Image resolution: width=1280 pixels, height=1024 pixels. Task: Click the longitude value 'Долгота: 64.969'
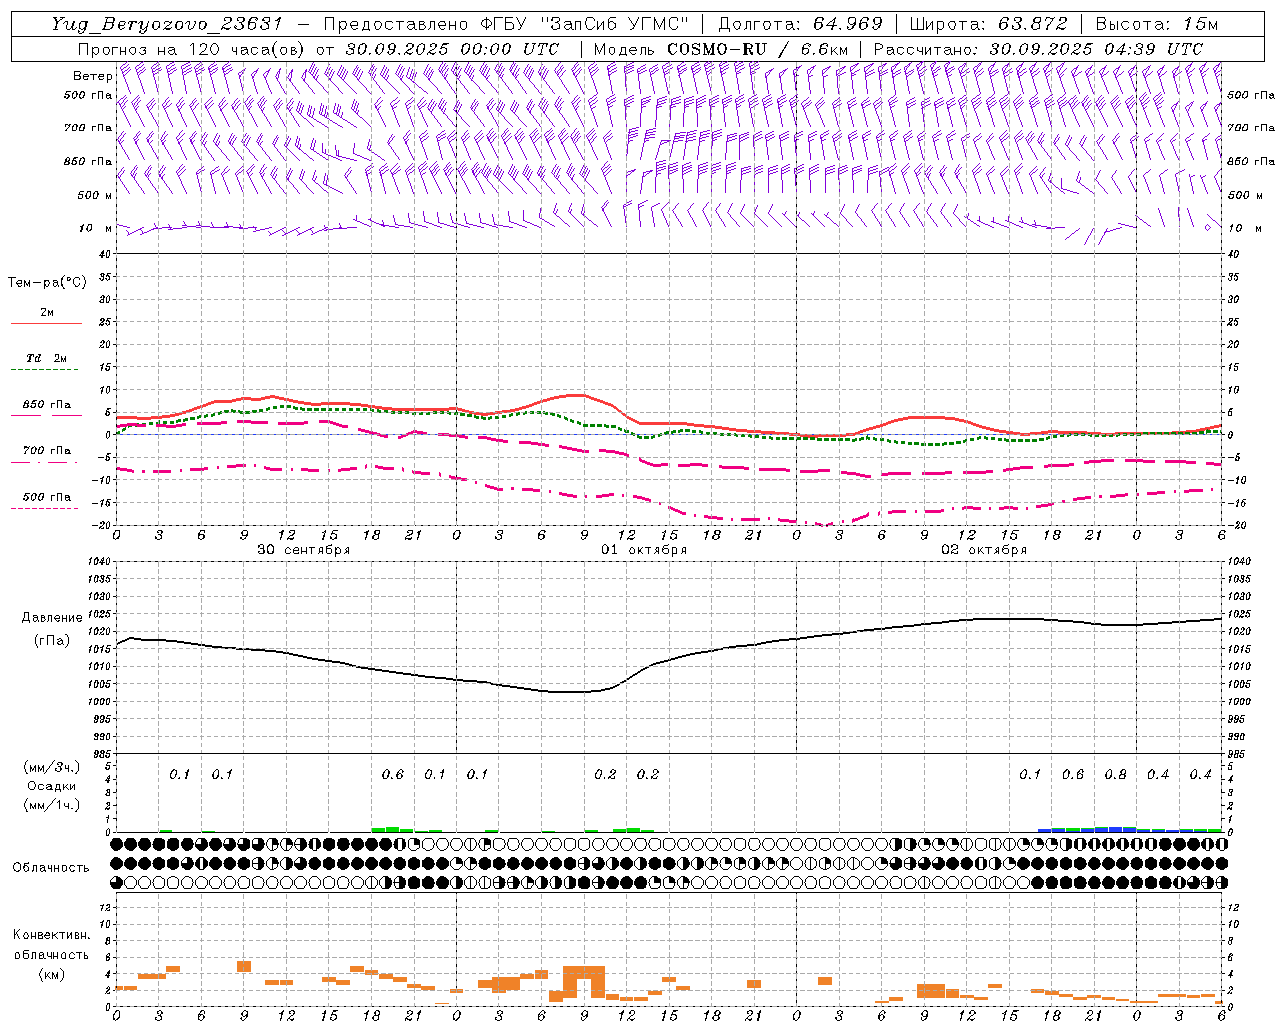pyautogui.click(x=800, y=24)
